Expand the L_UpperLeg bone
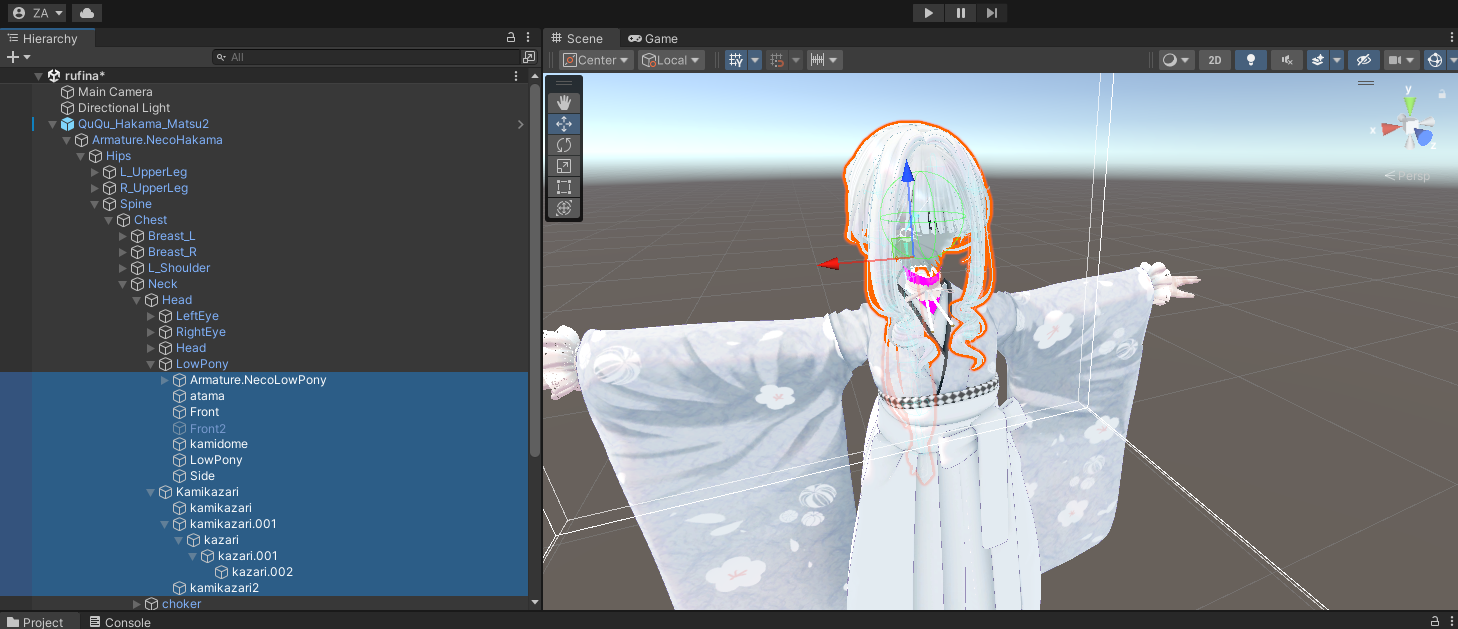 96,172
